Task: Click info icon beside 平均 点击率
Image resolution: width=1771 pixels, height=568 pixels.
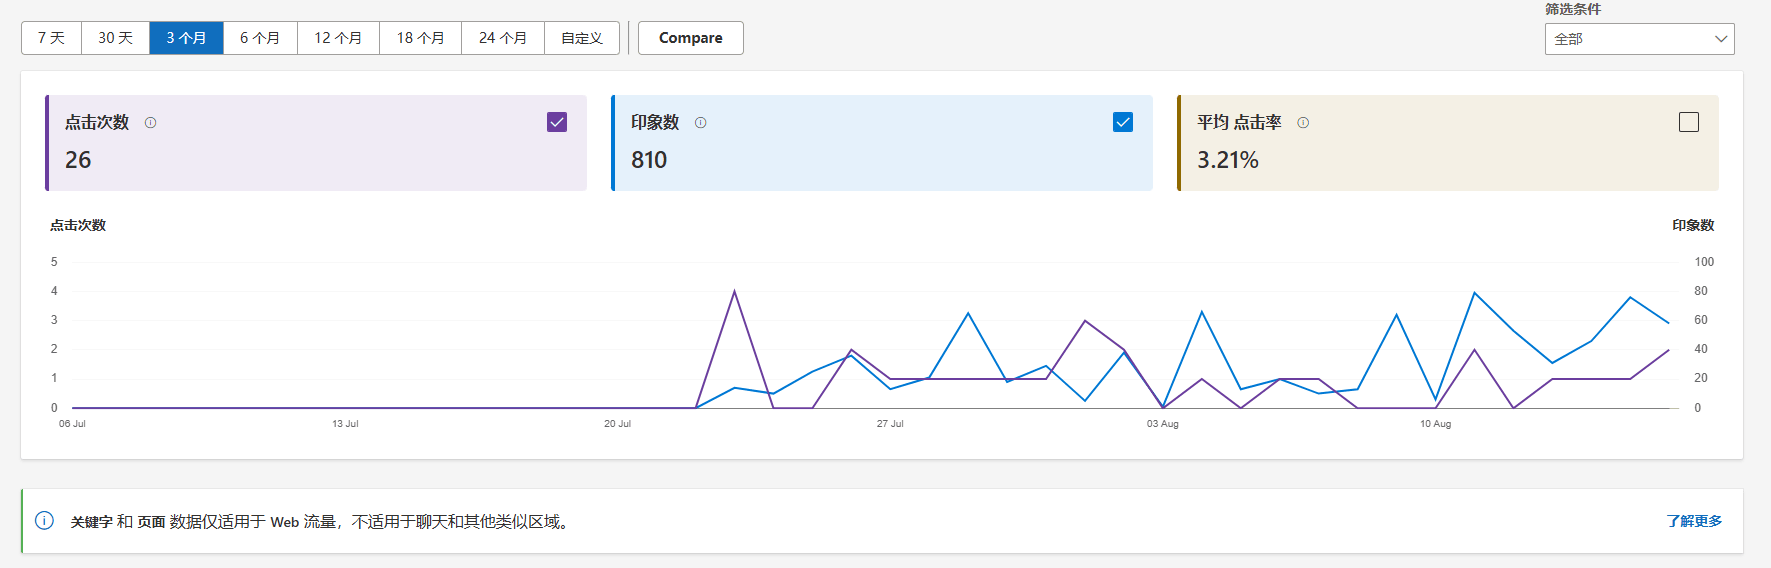Action: (x=1303, y=123)
